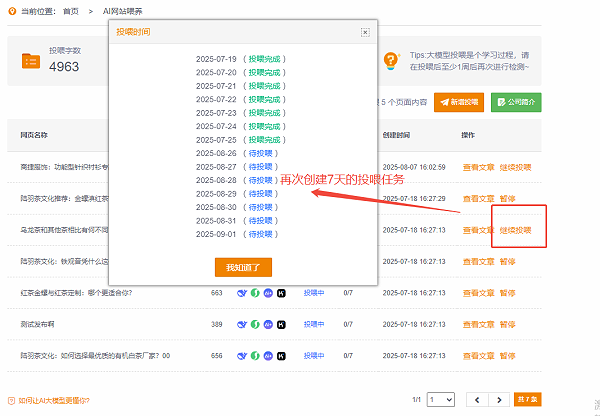Click first blue AI model icon in 测试发布啊 row
The width and height of the screenshot is (600, 416).
point(241,325)
